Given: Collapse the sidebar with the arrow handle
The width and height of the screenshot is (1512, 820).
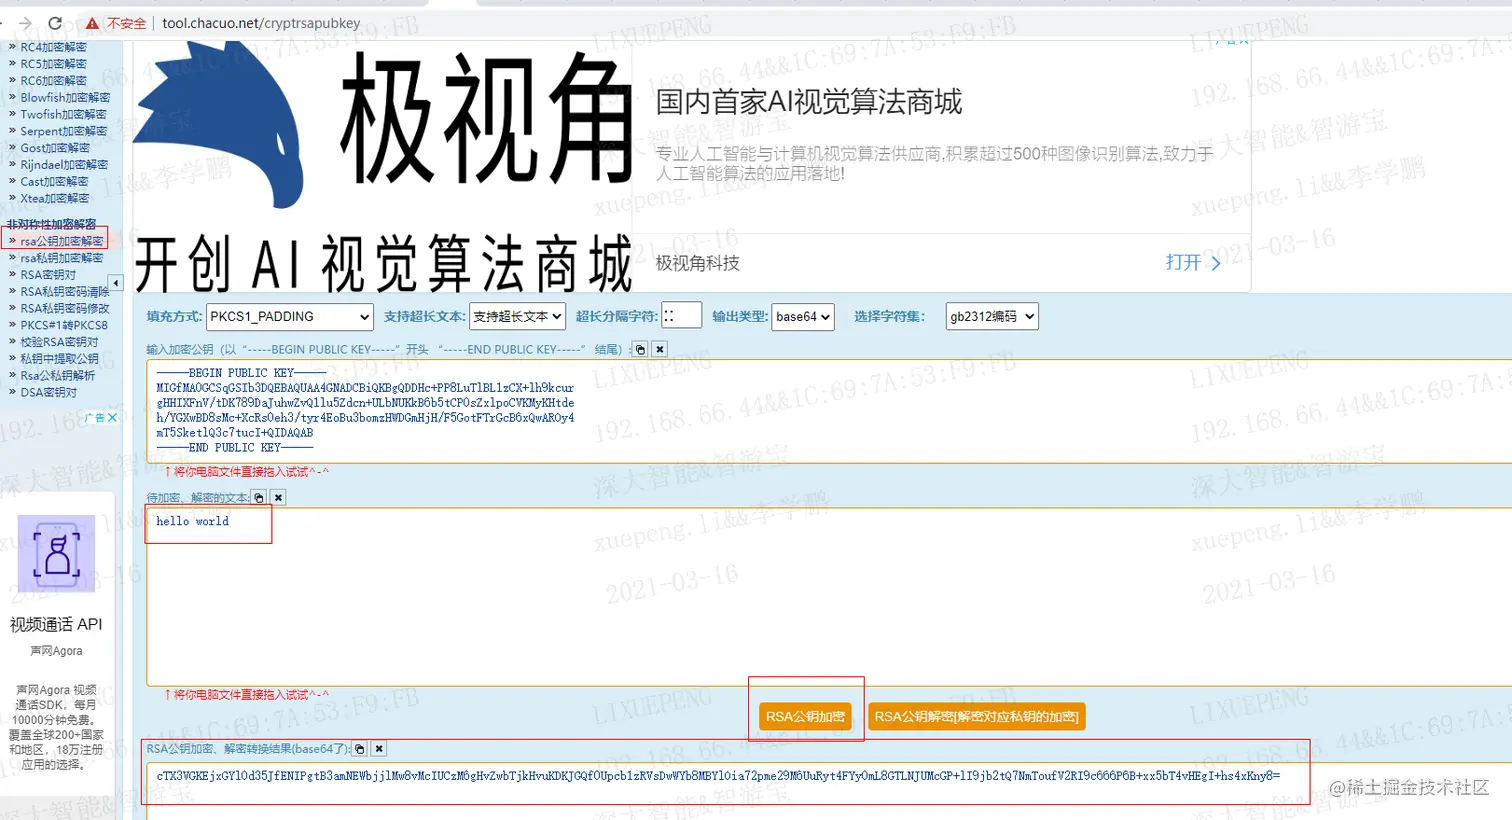Looking at the screenshot, I should (116, 283).
